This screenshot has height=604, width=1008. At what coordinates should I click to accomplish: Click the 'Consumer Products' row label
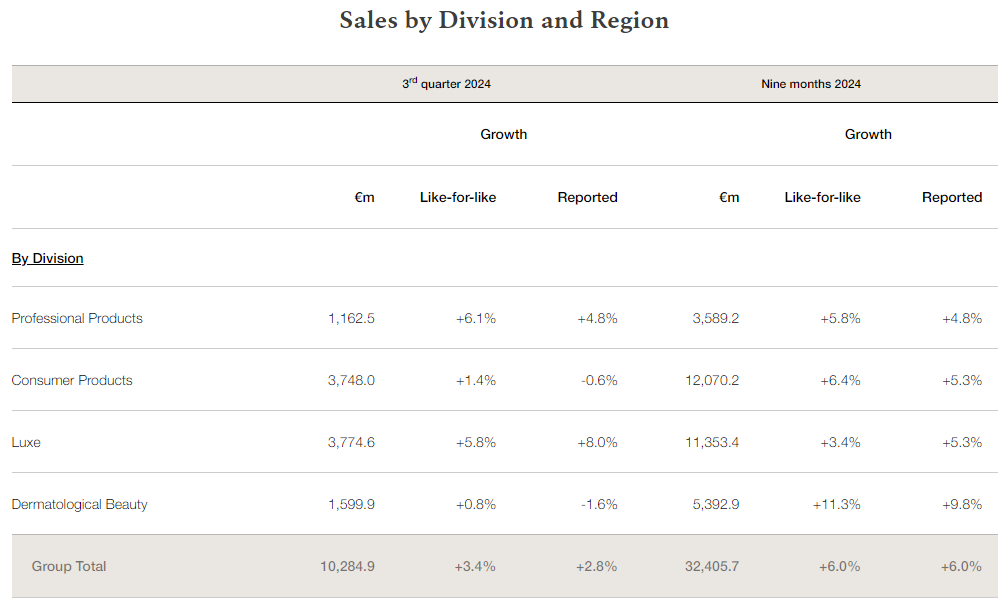(x=72, y=380)
